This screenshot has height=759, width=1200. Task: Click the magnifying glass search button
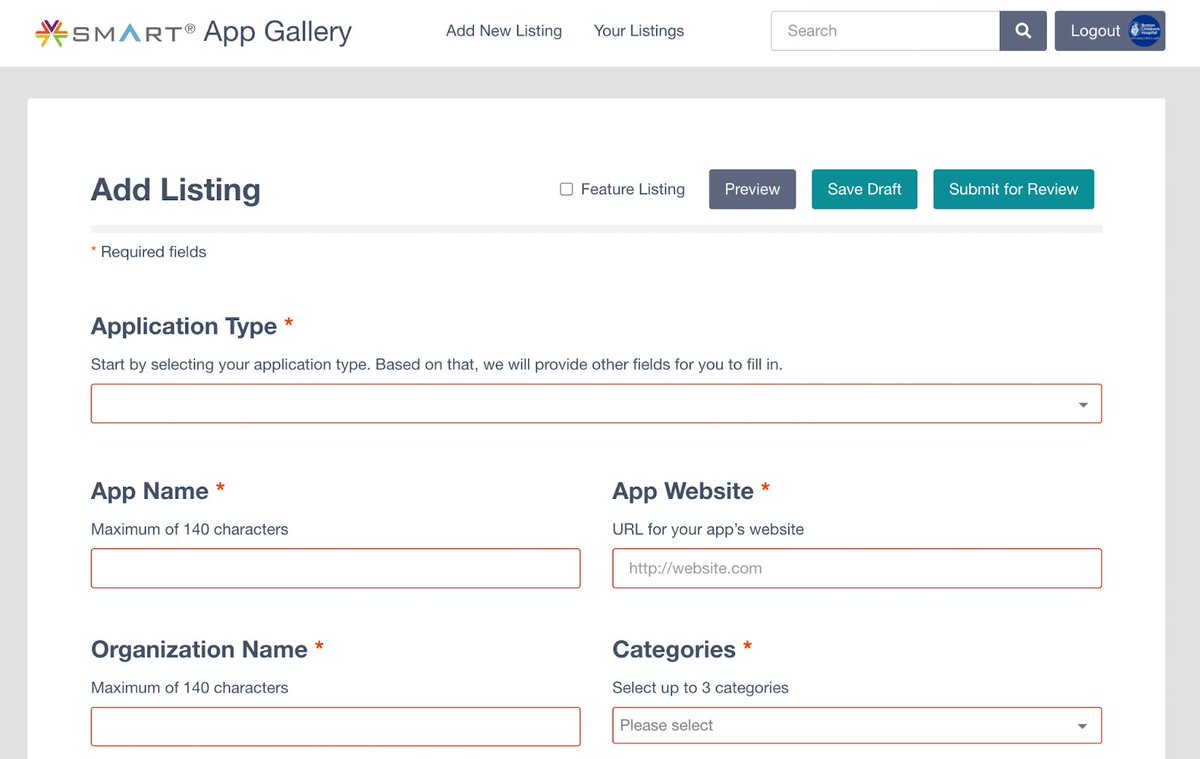tap(1023, 31)
